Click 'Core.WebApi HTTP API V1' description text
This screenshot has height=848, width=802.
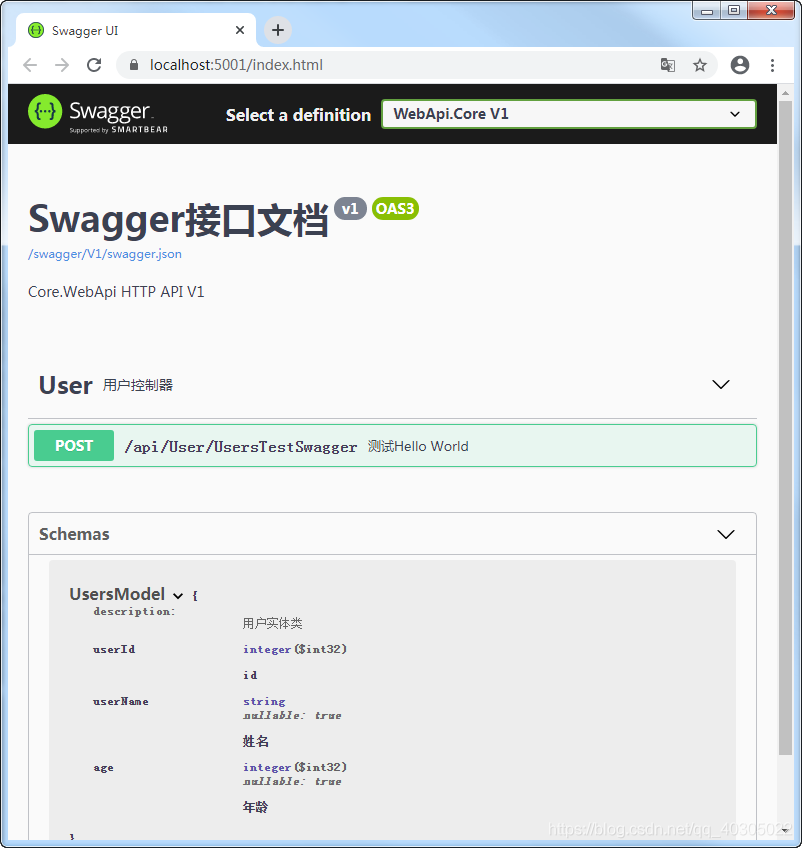(x=116, y=292)
